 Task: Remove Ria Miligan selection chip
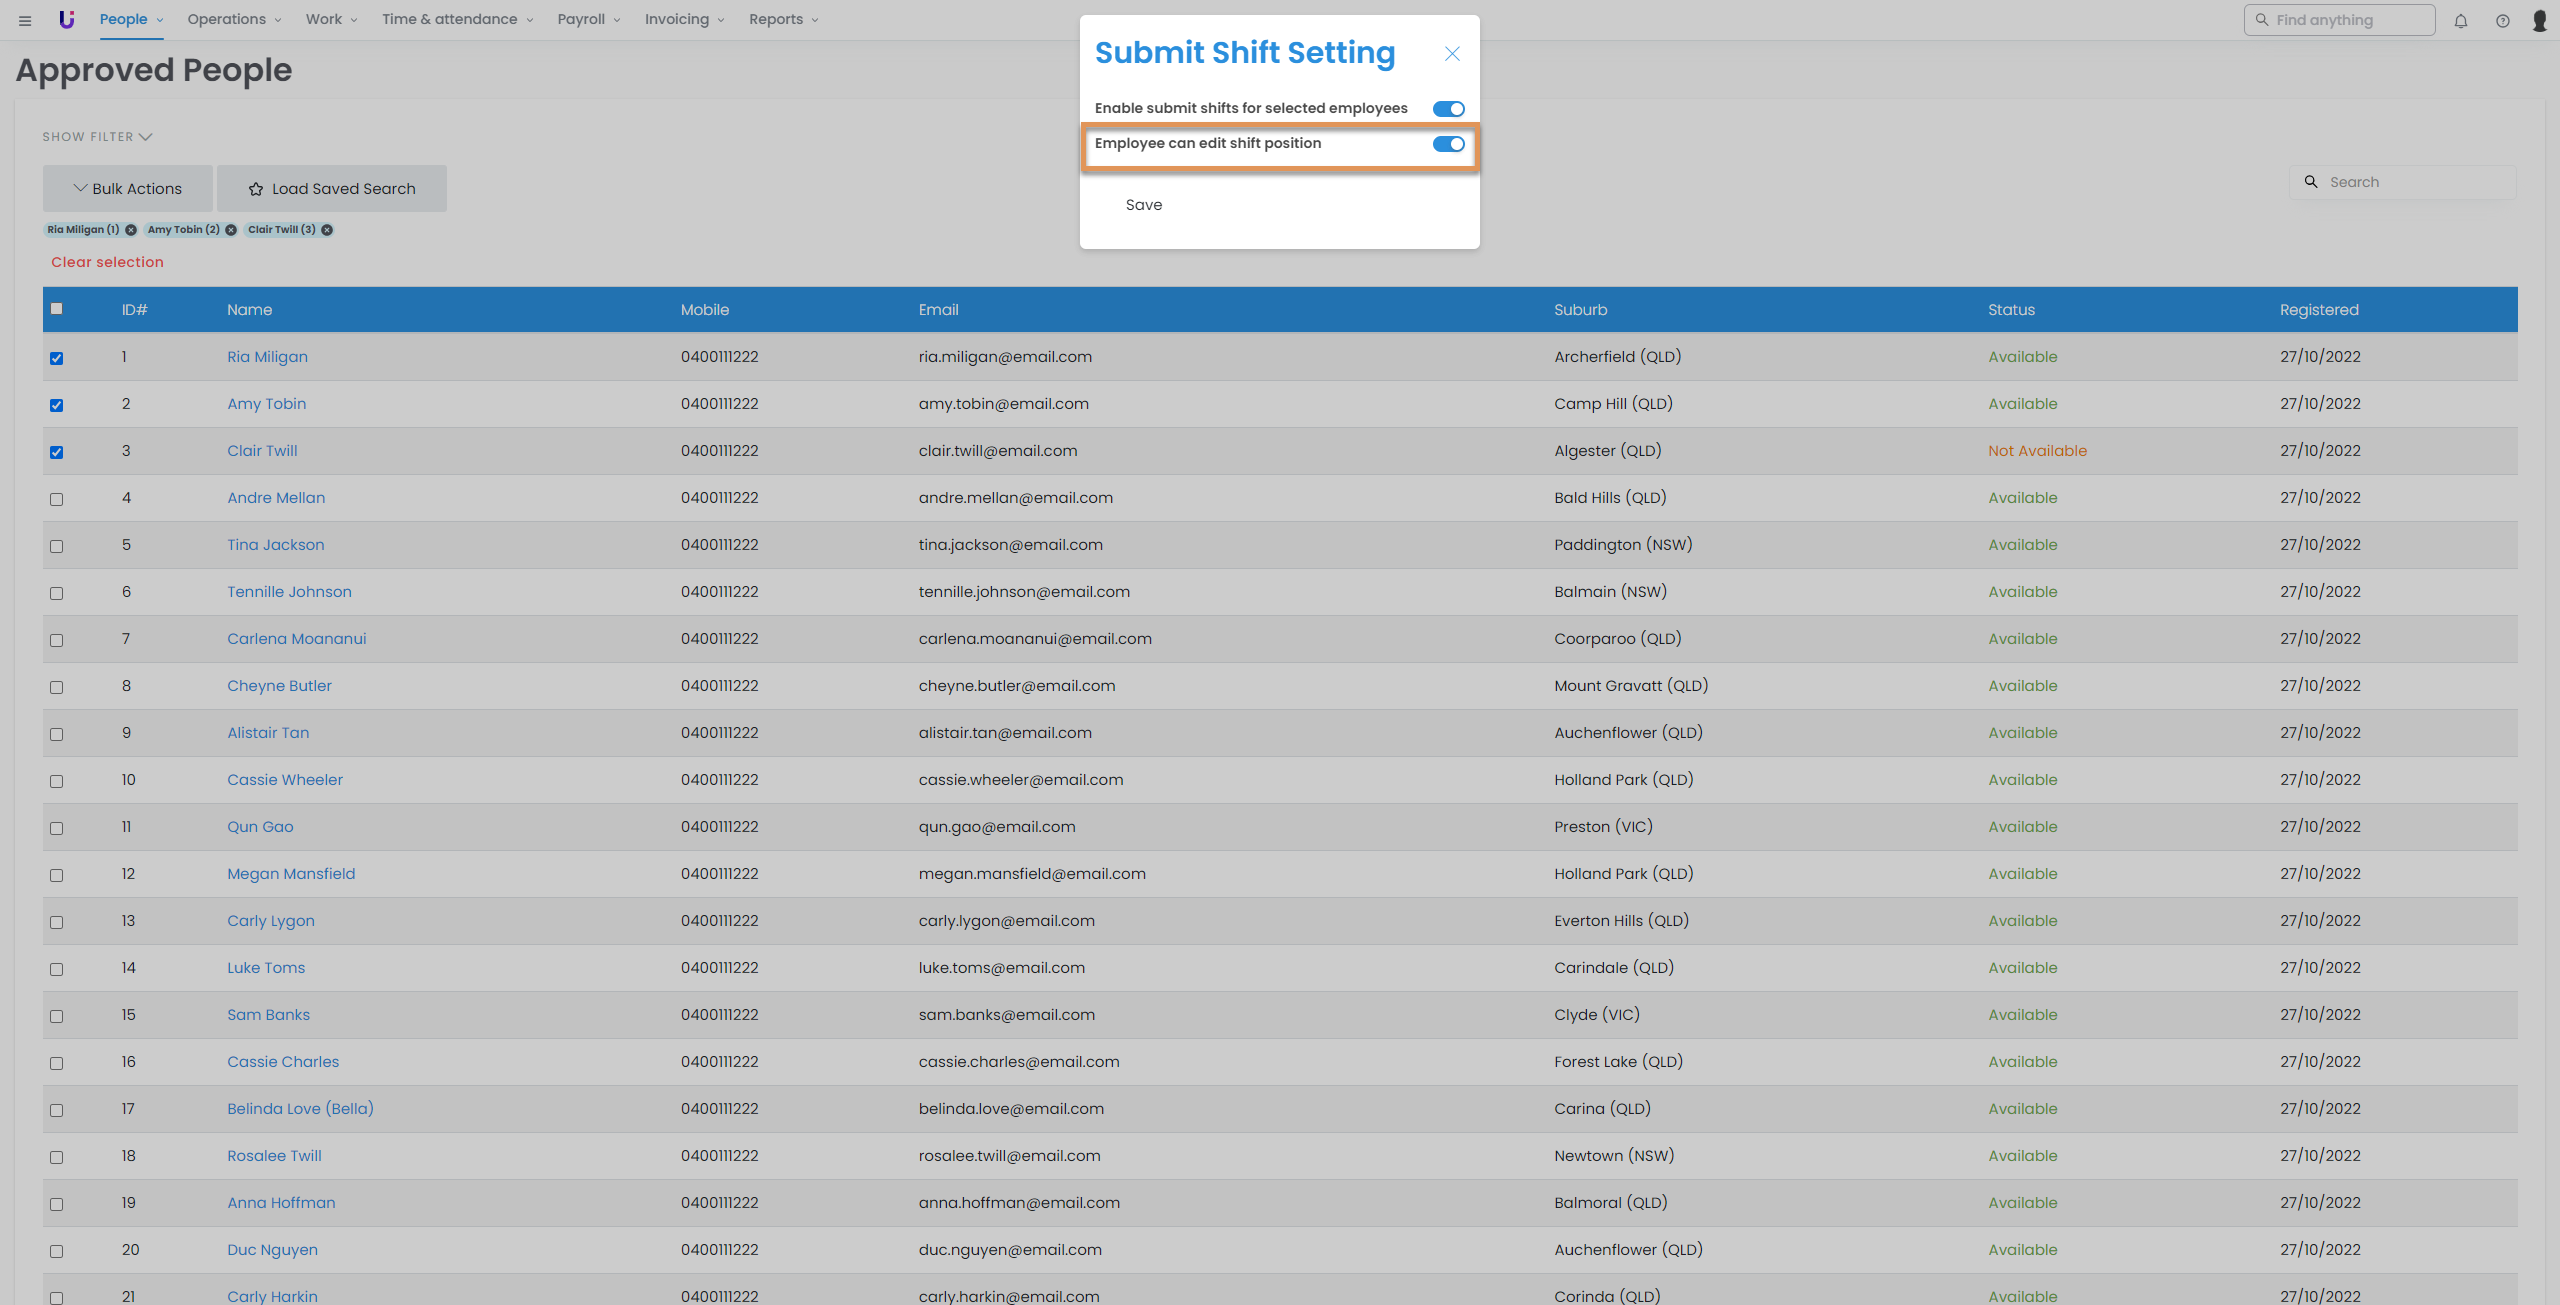click(131, 230)
